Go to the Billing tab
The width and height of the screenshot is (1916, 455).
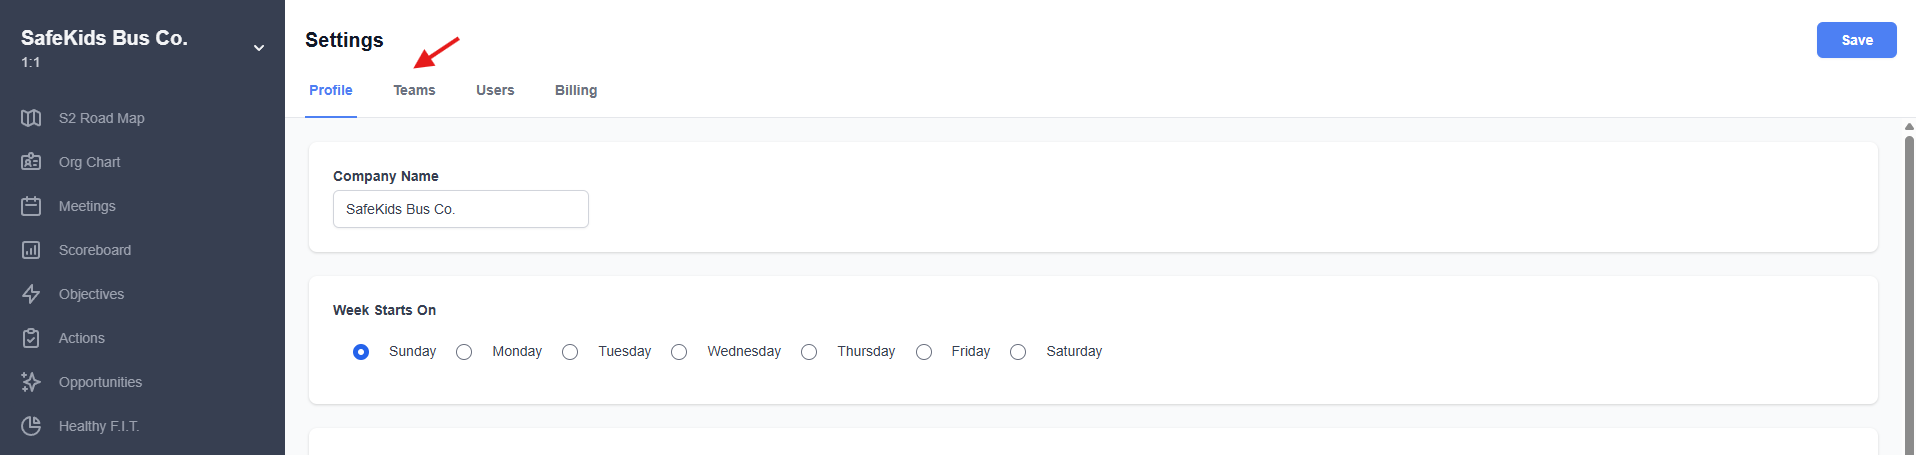pos(576,90)
